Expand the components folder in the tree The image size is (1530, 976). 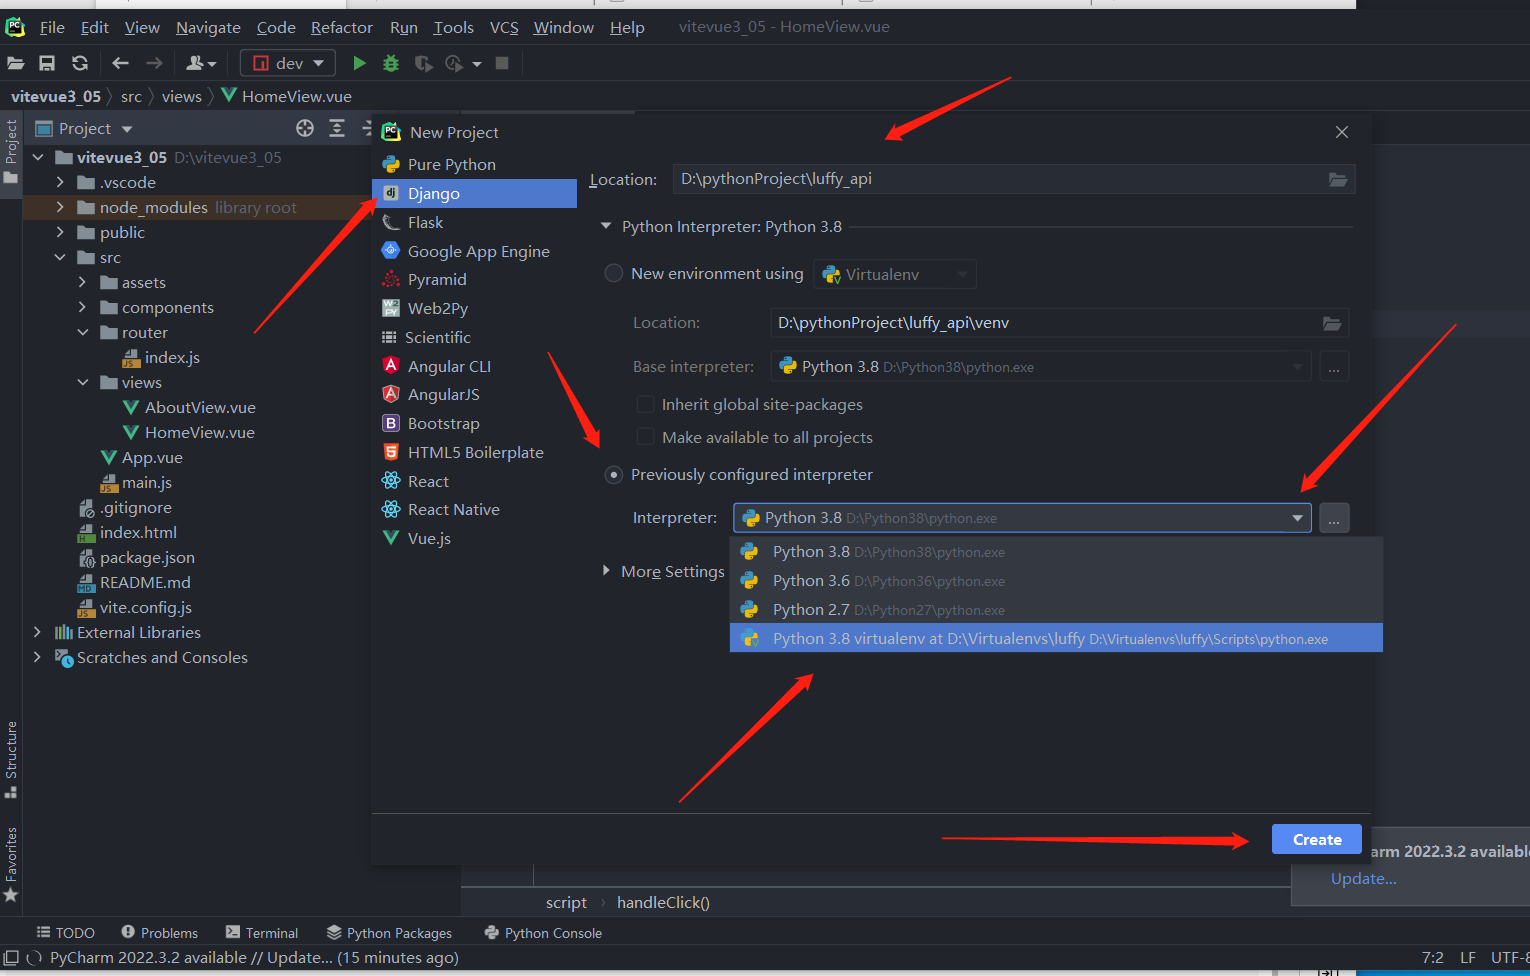pos(82,307)
